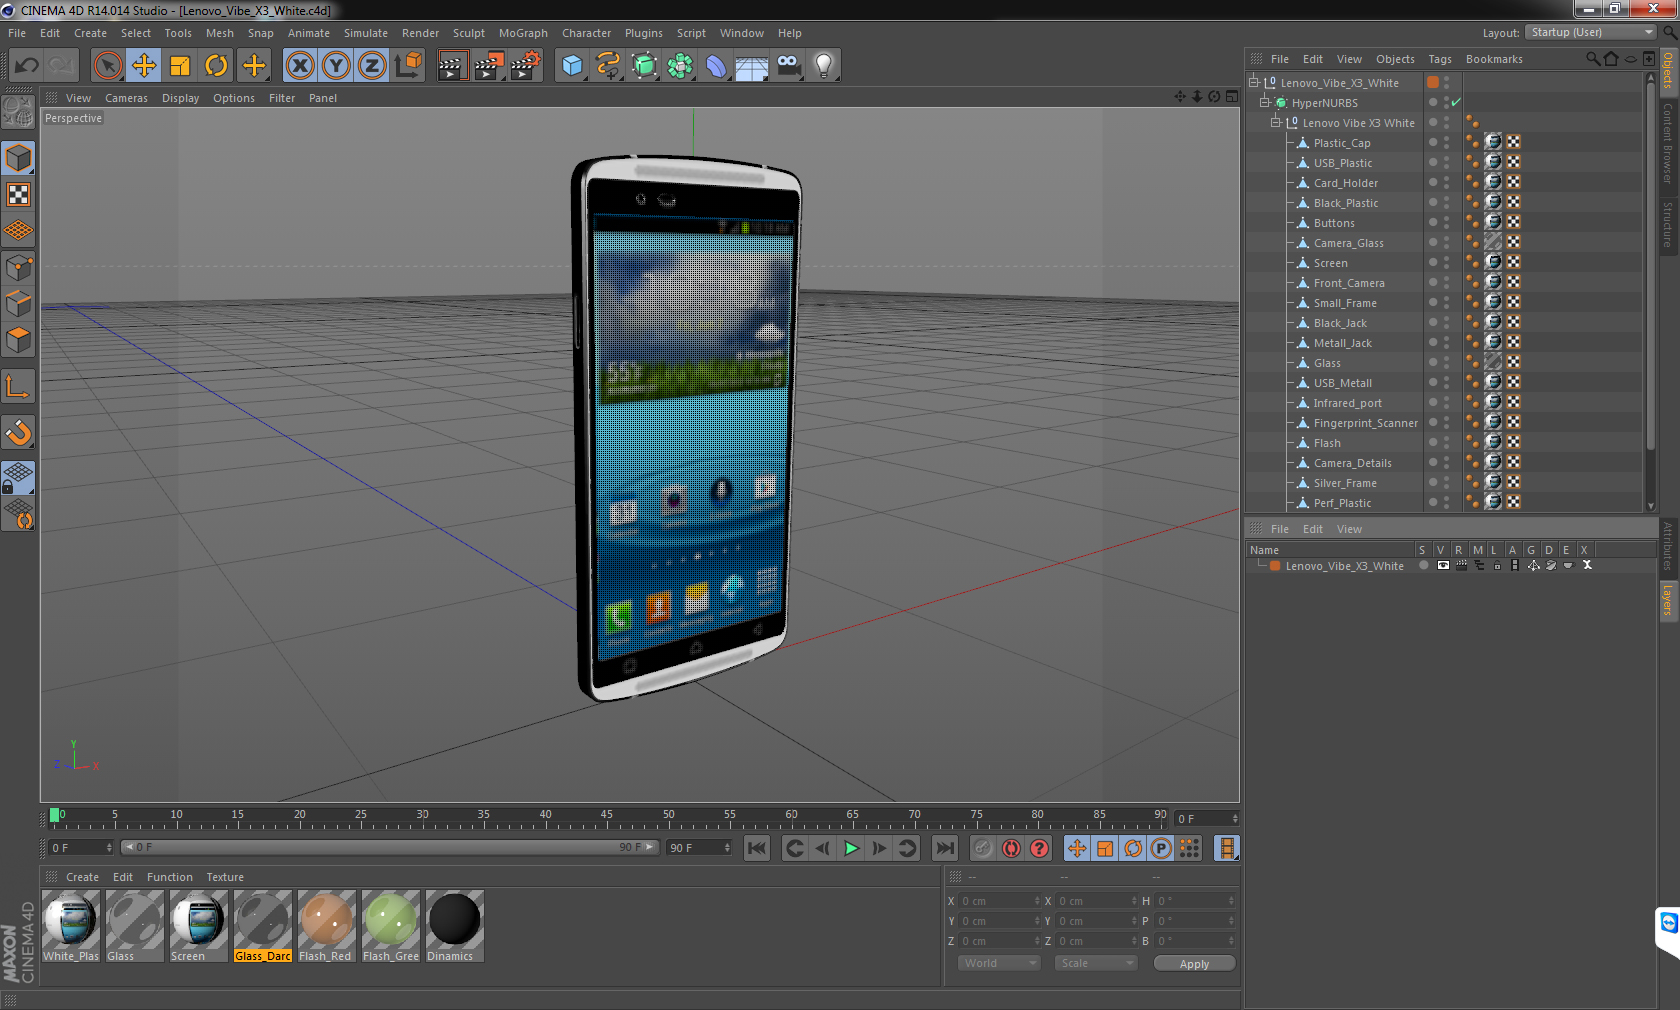
Task: Open the MoGraph menu
Action: [523, 33]
